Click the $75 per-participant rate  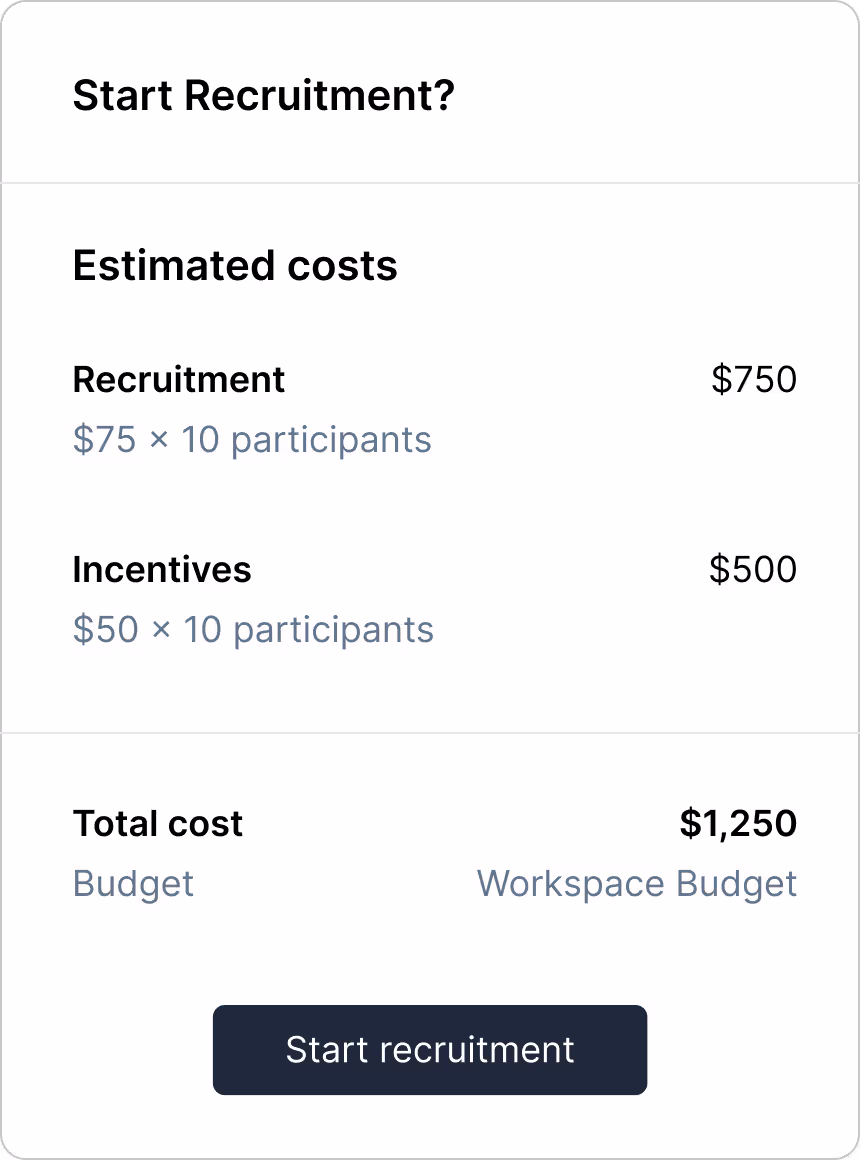tap(104, 439)
